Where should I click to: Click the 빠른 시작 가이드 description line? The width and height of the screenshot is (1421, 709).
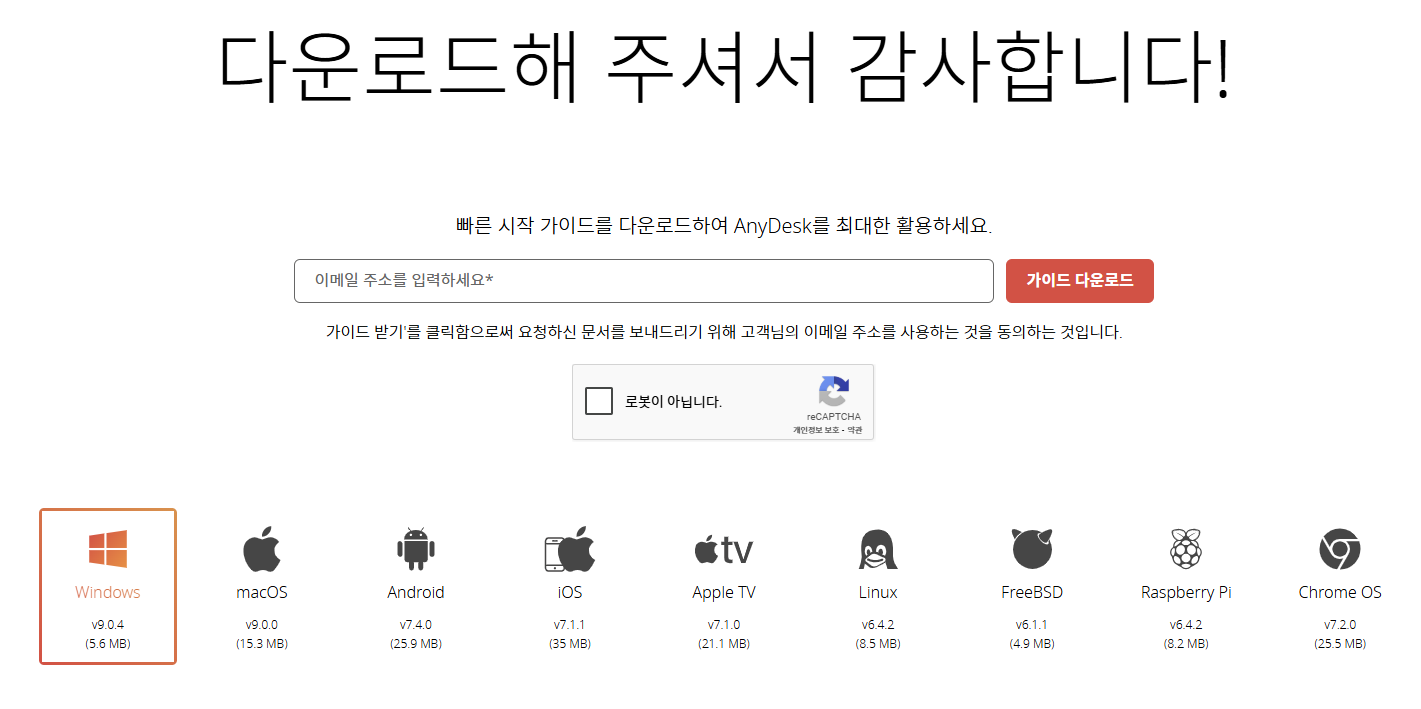pyautogui.click(x=724, y=225)
